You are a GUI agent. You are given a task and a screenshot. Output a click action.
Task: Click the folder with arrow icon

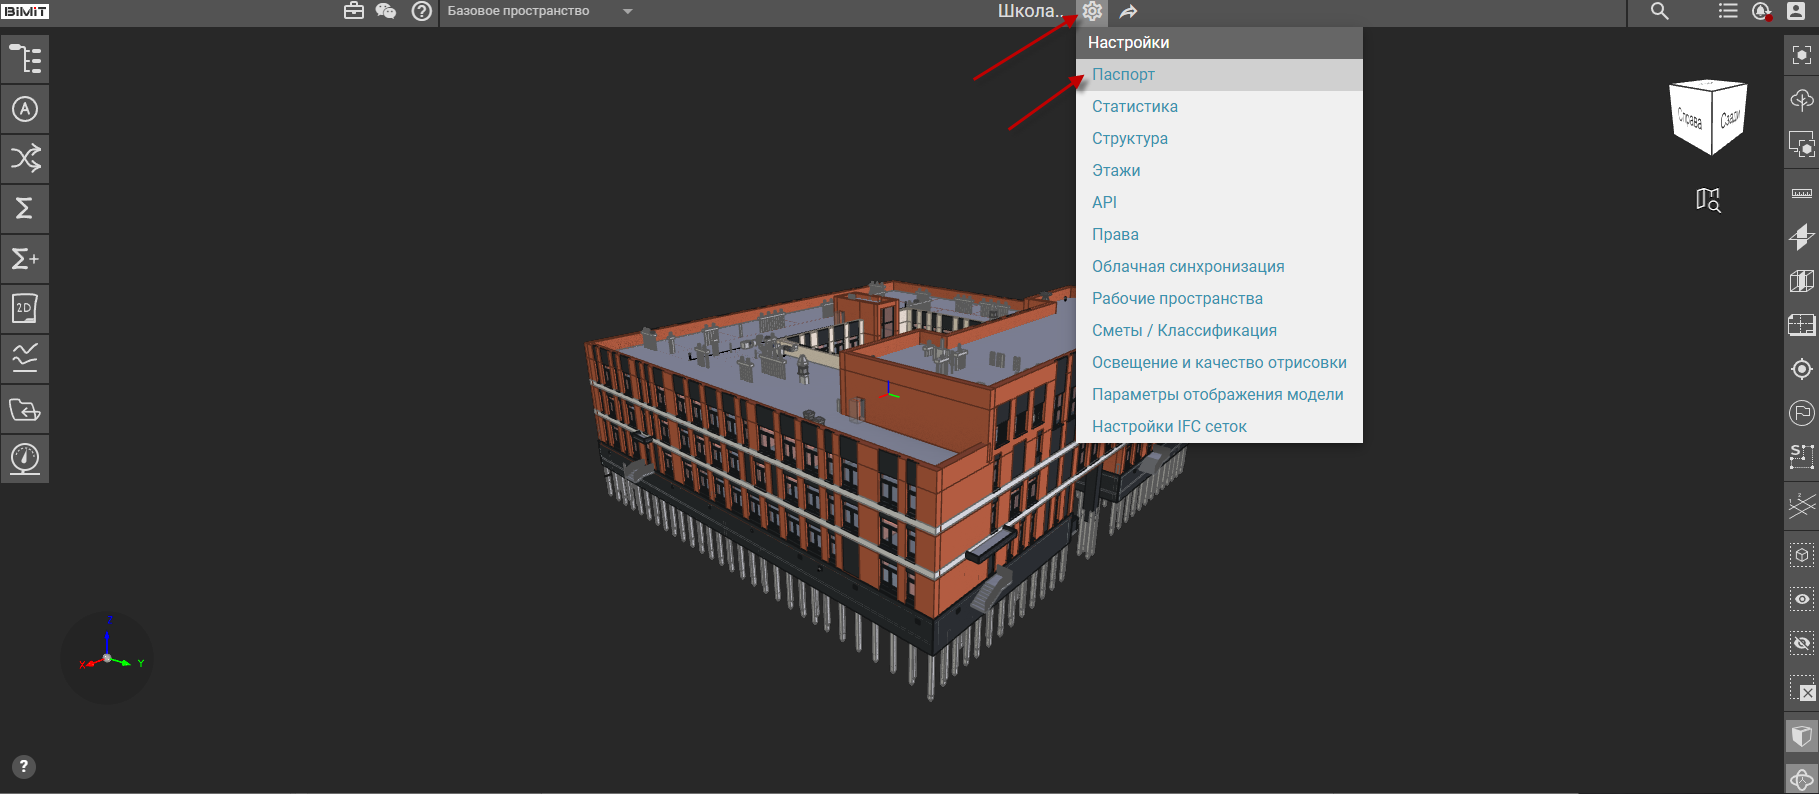click(25, 409)
